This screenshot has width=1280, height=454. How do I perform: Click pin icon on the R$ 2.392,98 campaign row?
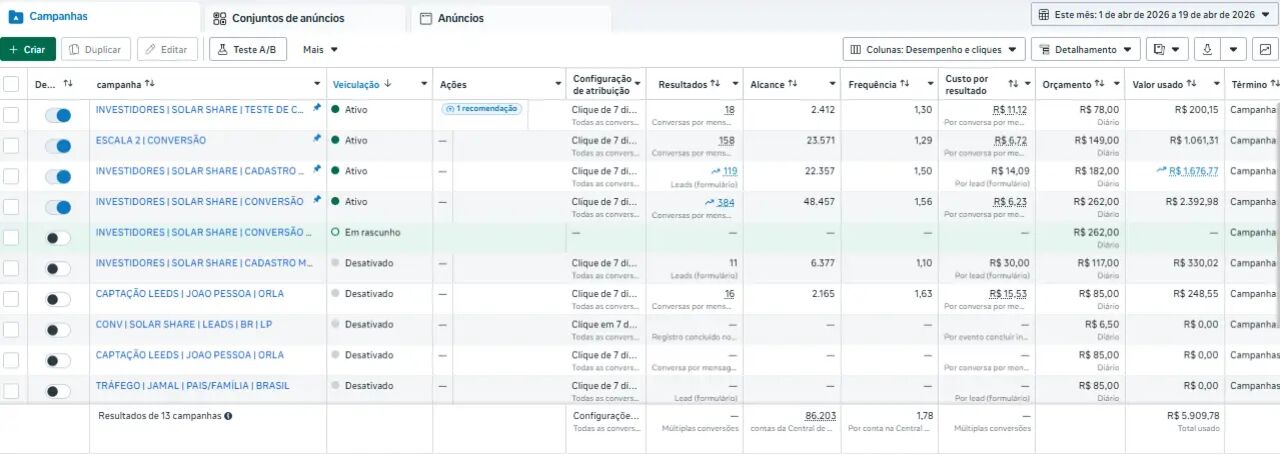[x=317, y=201]
